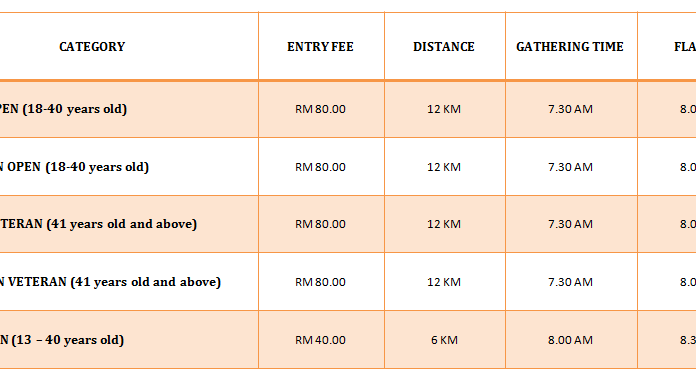The width and height of the screenshot is (696, 380).
Task: Click the 'N OPEN (18-40 years old)' cell
Action: pos(129,167)
